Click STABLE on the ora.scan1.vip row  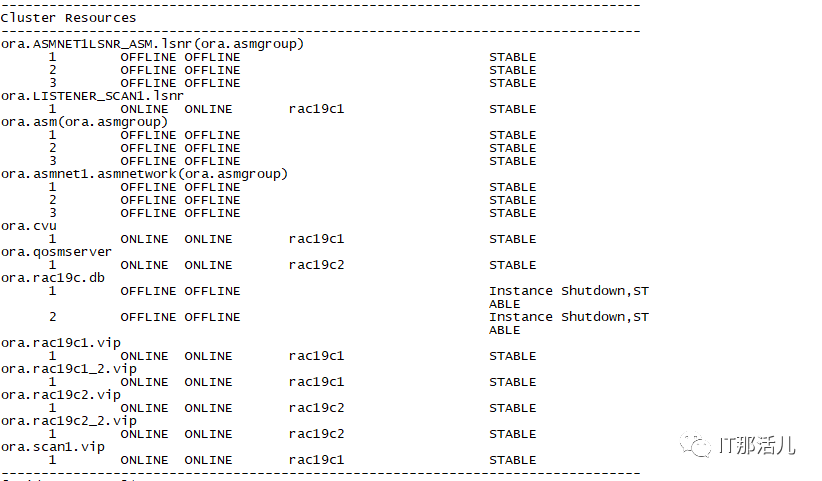coord(512,460)
